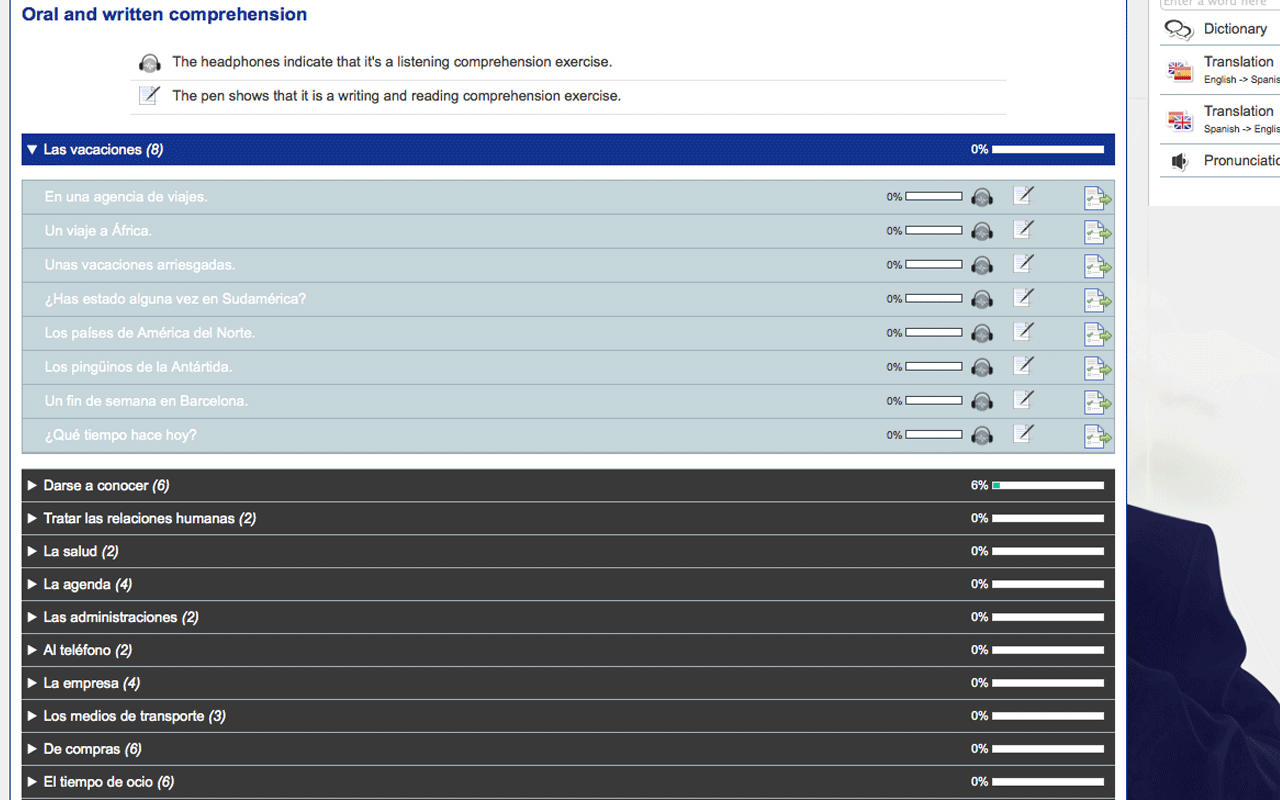Click the Pronunciation speaker icon
The height and width of the screenshot is (800, 1280).
1181,161
